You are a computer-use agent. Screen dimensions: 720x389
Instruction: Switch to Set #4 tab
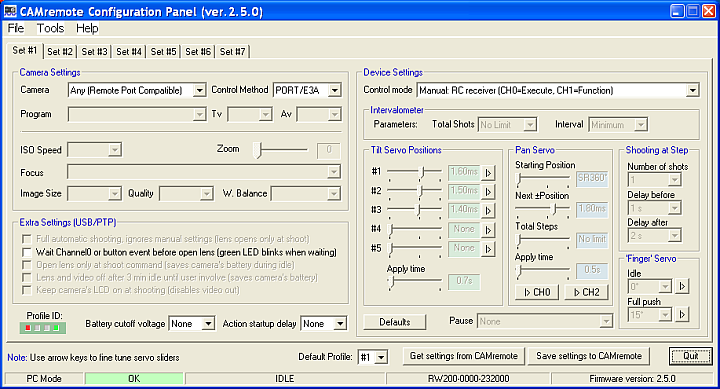(x=129, y=52)
